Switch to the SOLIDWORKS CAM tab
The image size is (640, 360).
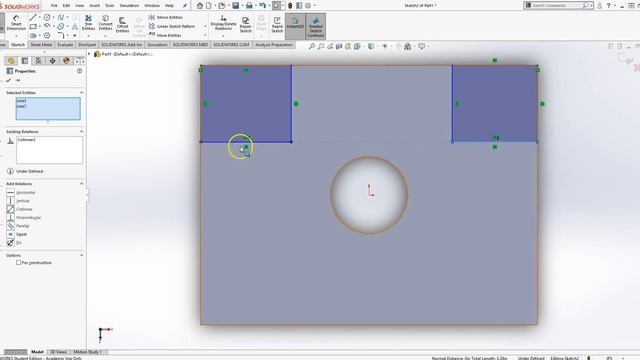[231, 45]
